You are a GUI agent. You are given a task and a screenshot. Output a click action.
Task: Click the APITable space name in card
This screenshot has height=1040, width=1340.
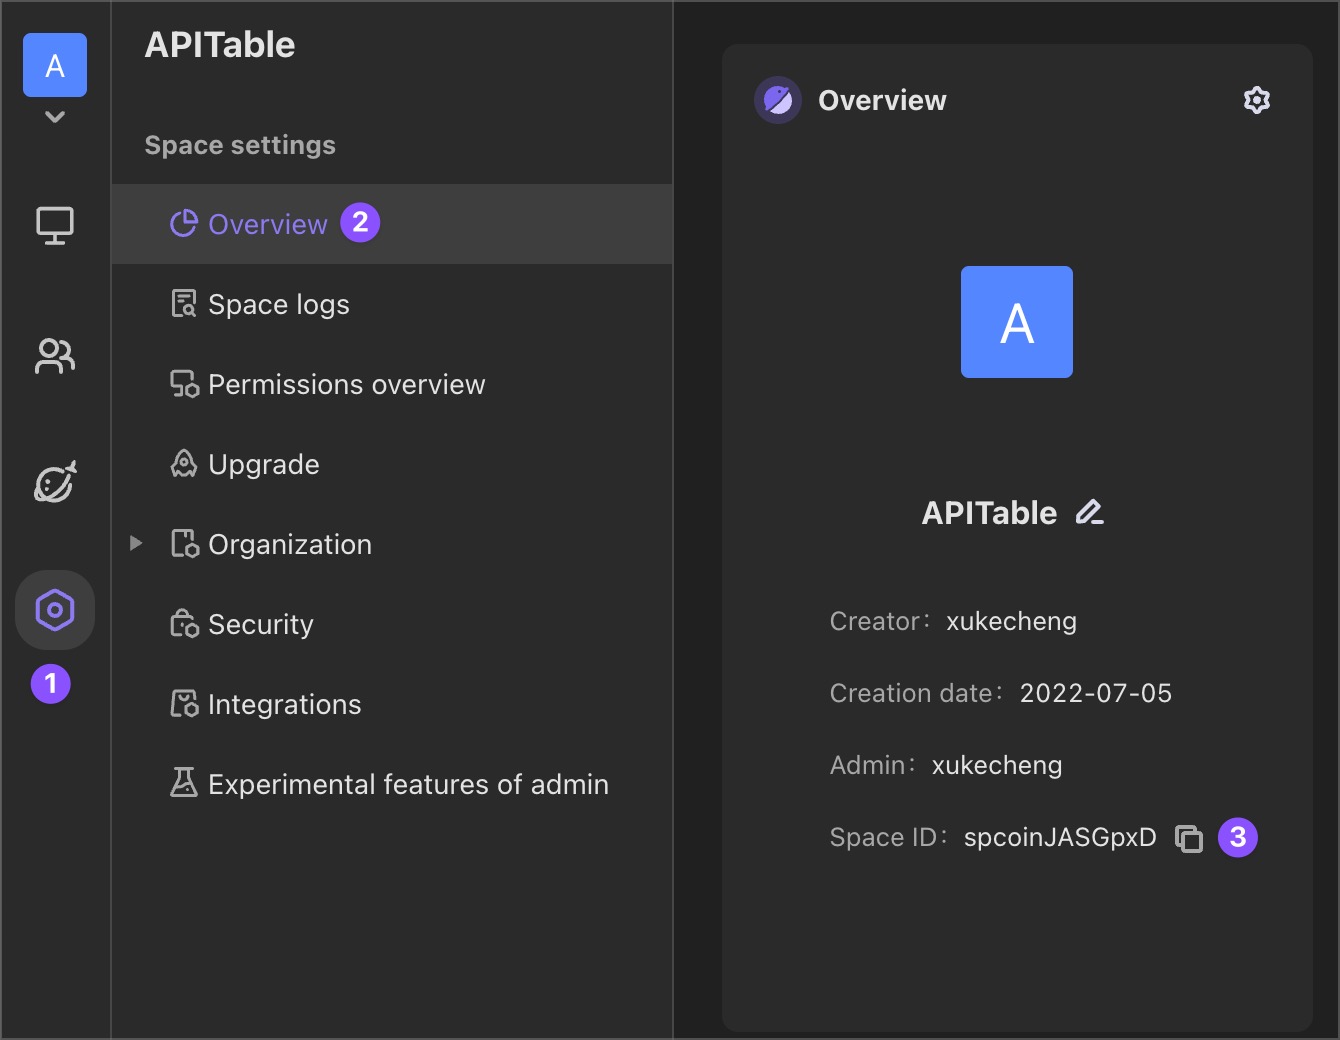989,513
